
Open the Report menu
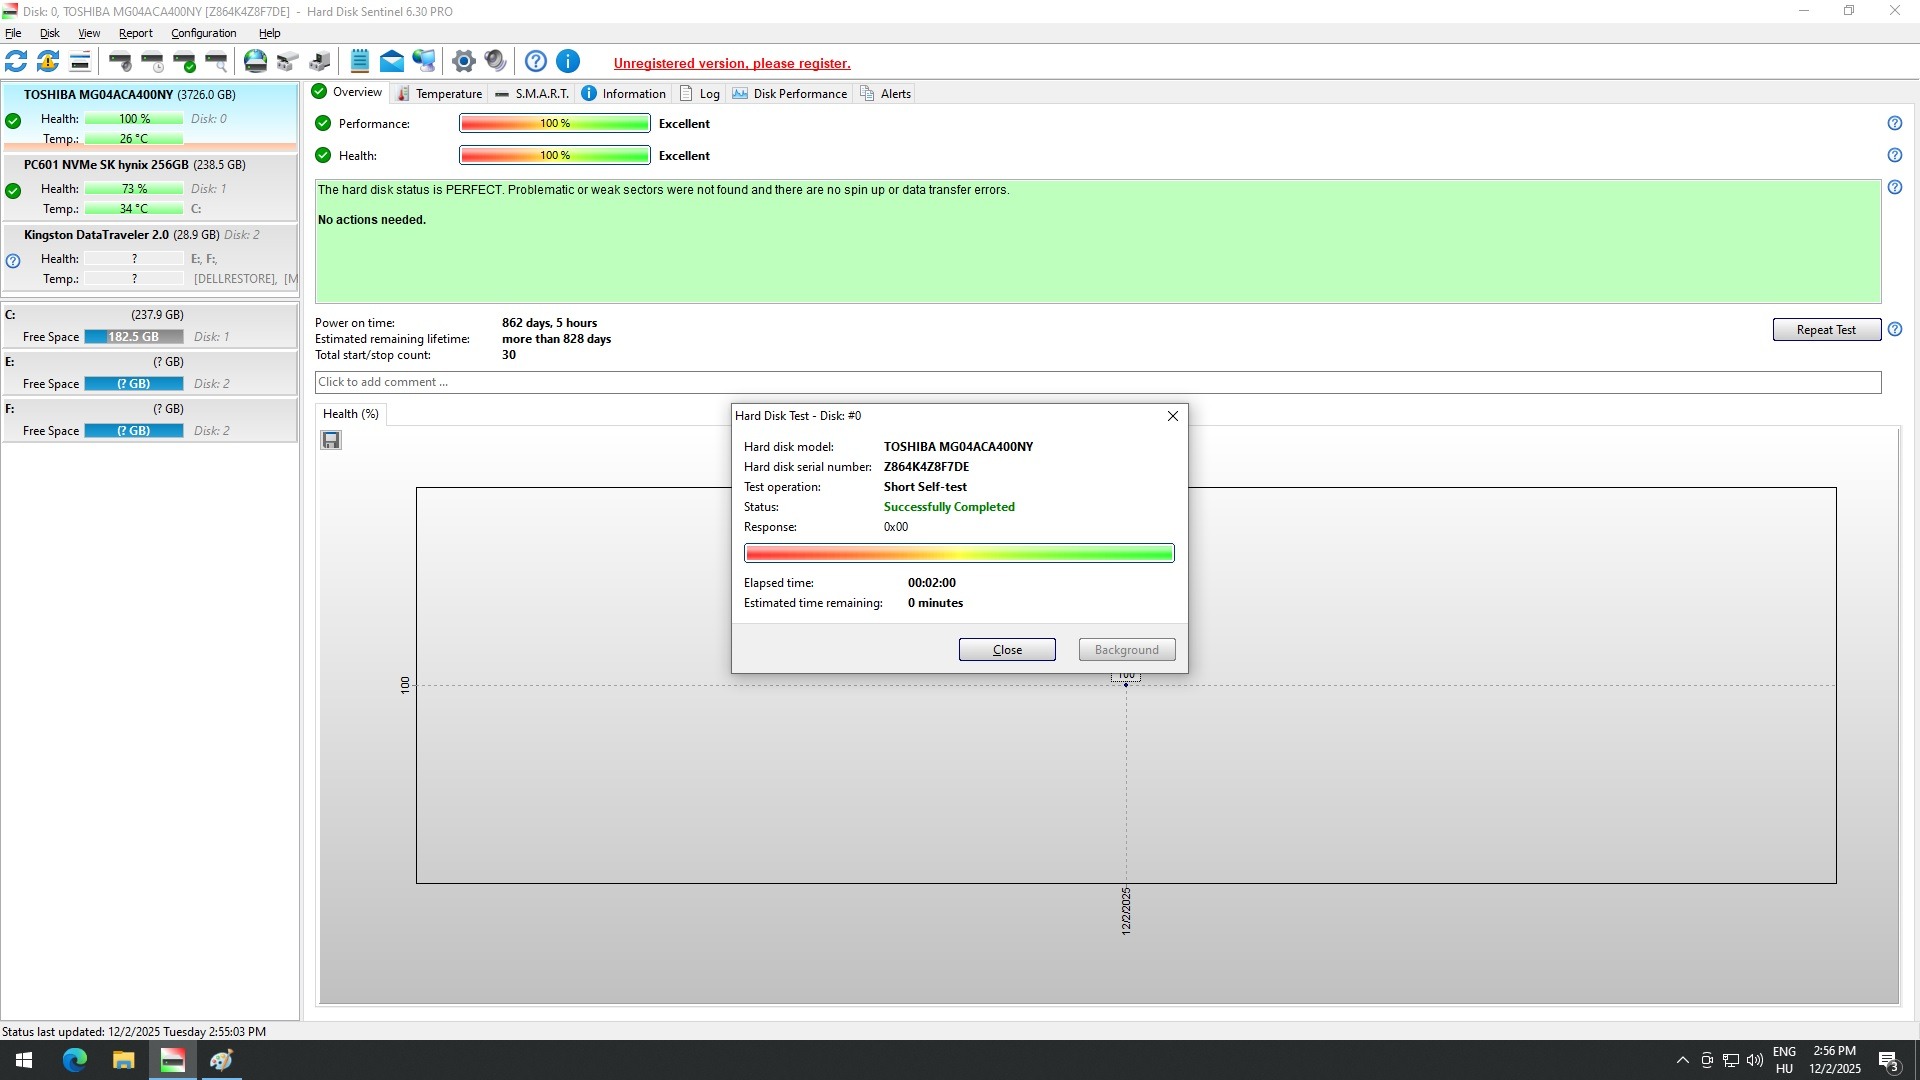(x=135, y=33)
